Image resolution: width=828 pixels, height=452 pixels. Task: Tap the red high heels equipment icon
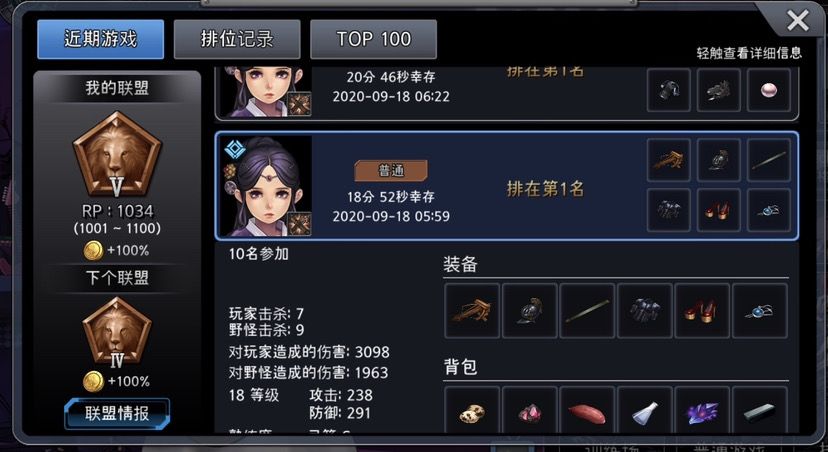[702, 310]
